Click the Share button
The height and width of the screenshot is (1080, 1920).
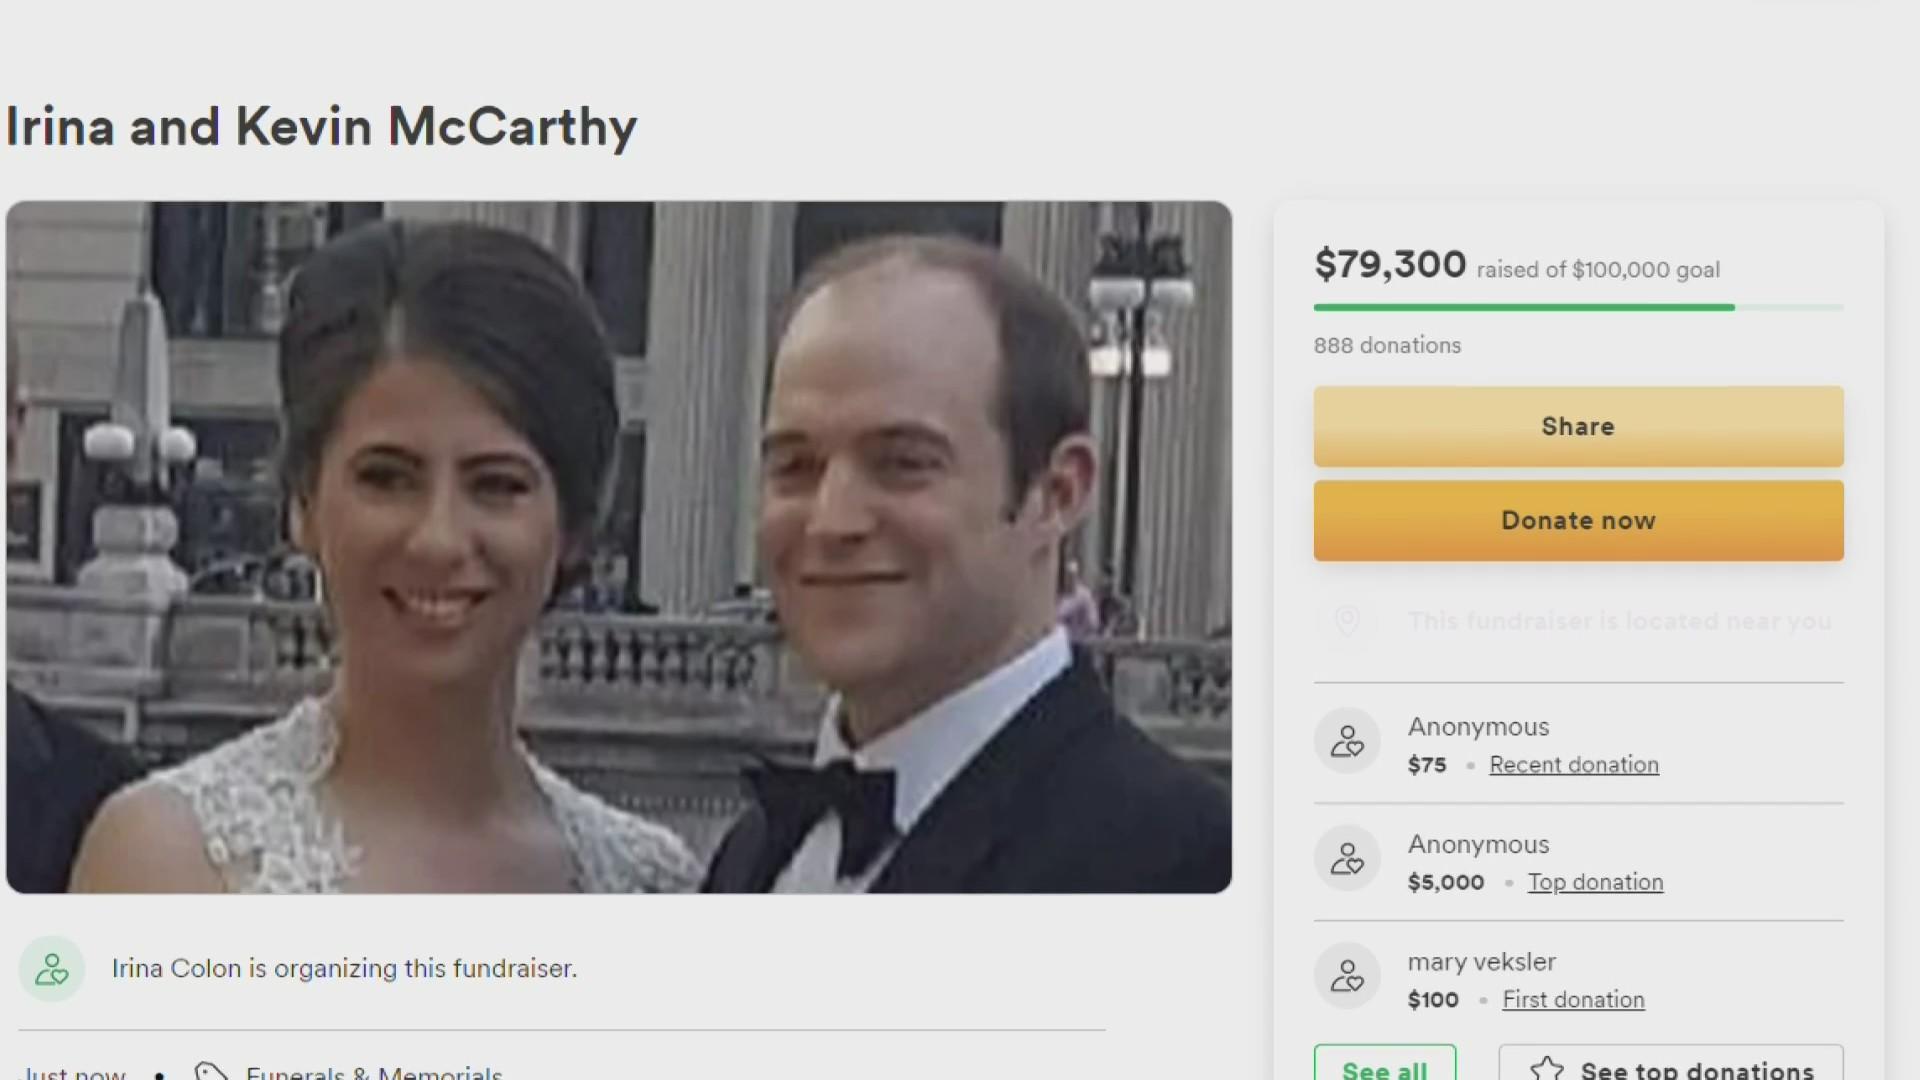pyautogui.click(x=1578, y=426)
